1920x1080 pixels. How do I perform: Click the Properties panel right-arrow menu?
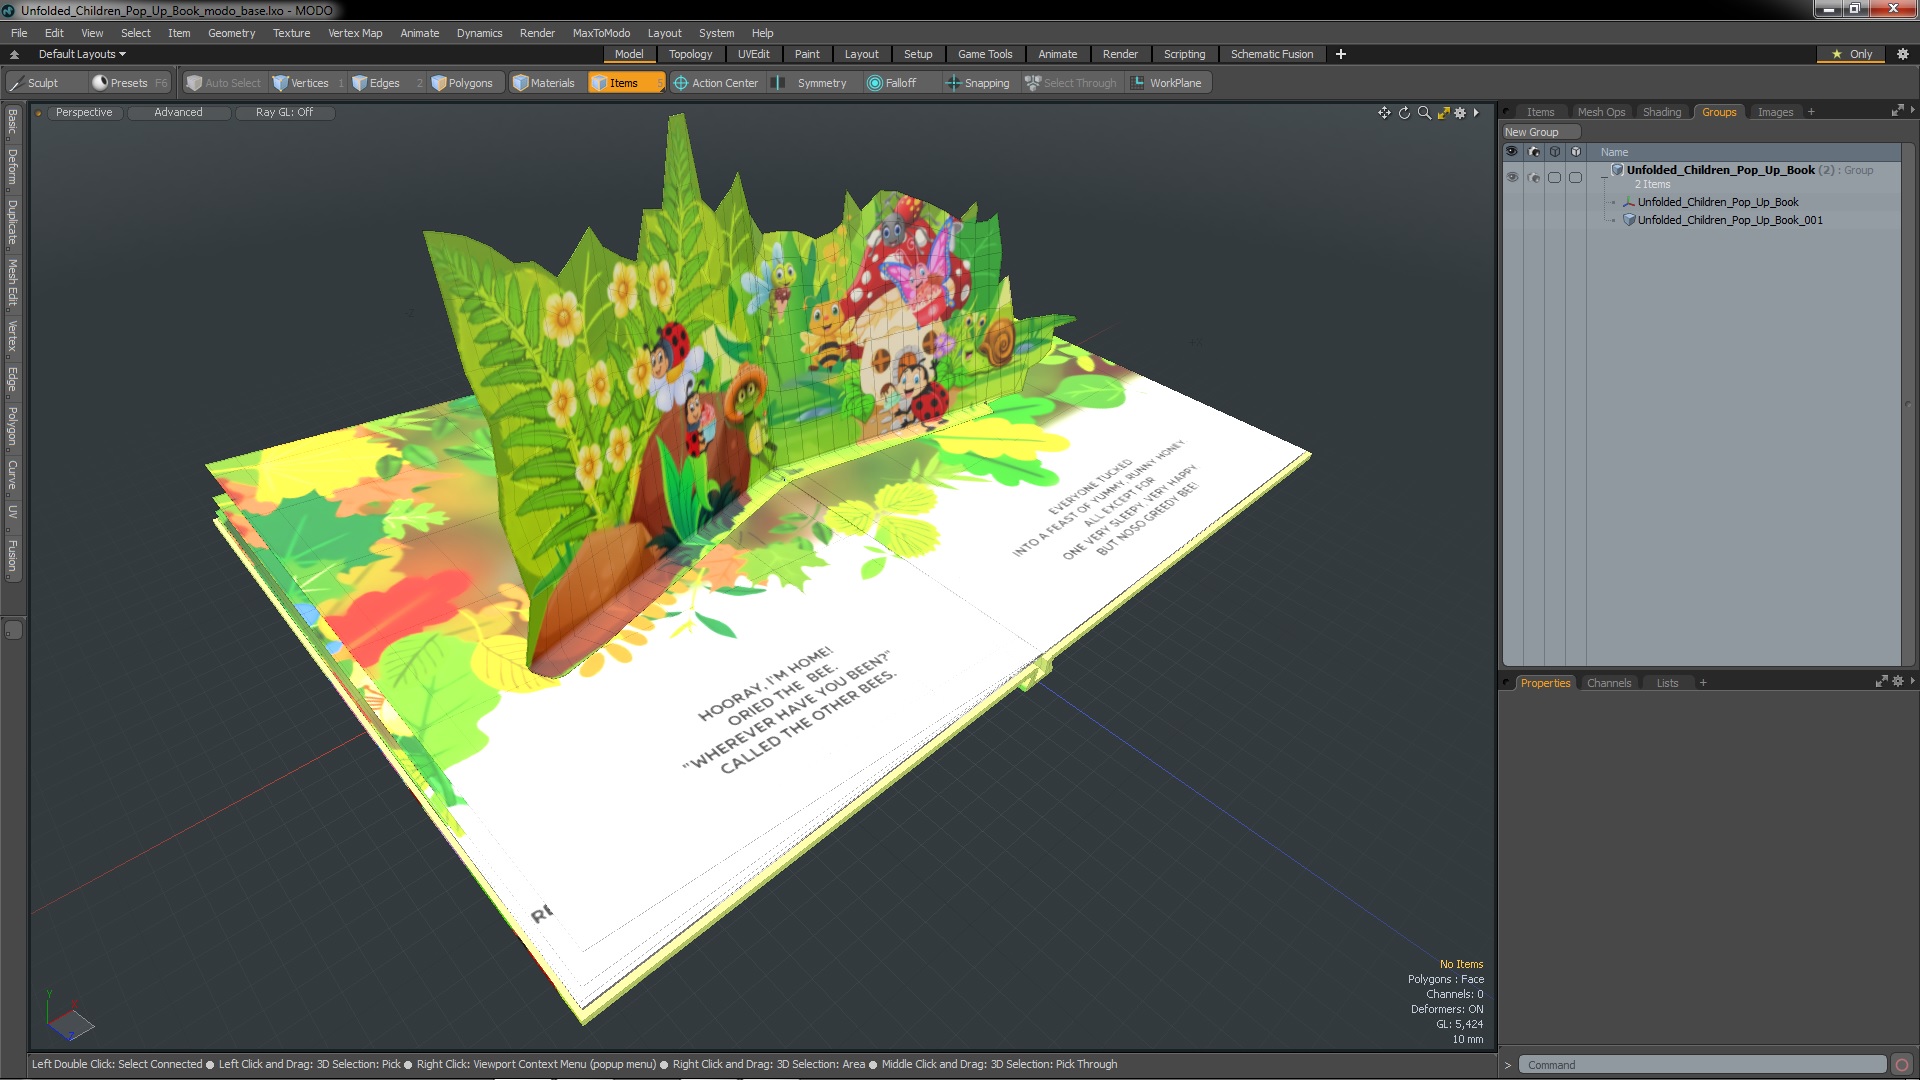pos(1912,681)
